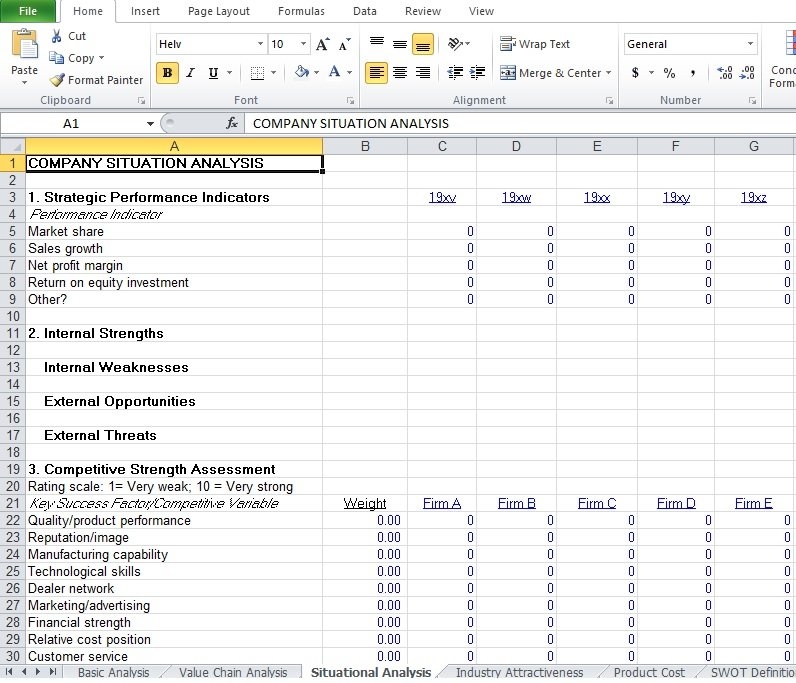Click the Center align icon
This screenshot has width=796, height=683.
[400, 73]
